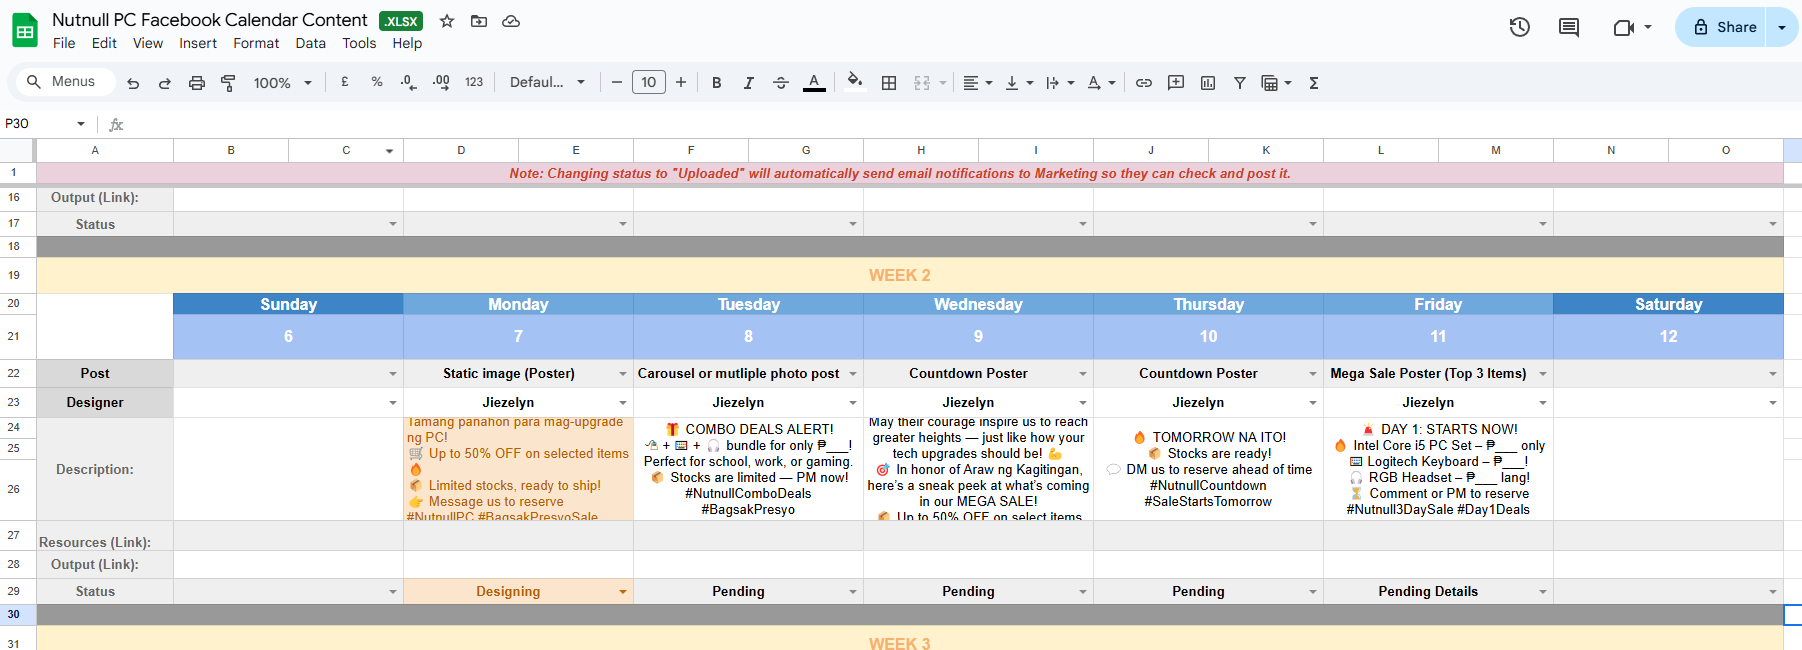Click the Redo icon
This screenshot has width=1802, height=650.
165,83
